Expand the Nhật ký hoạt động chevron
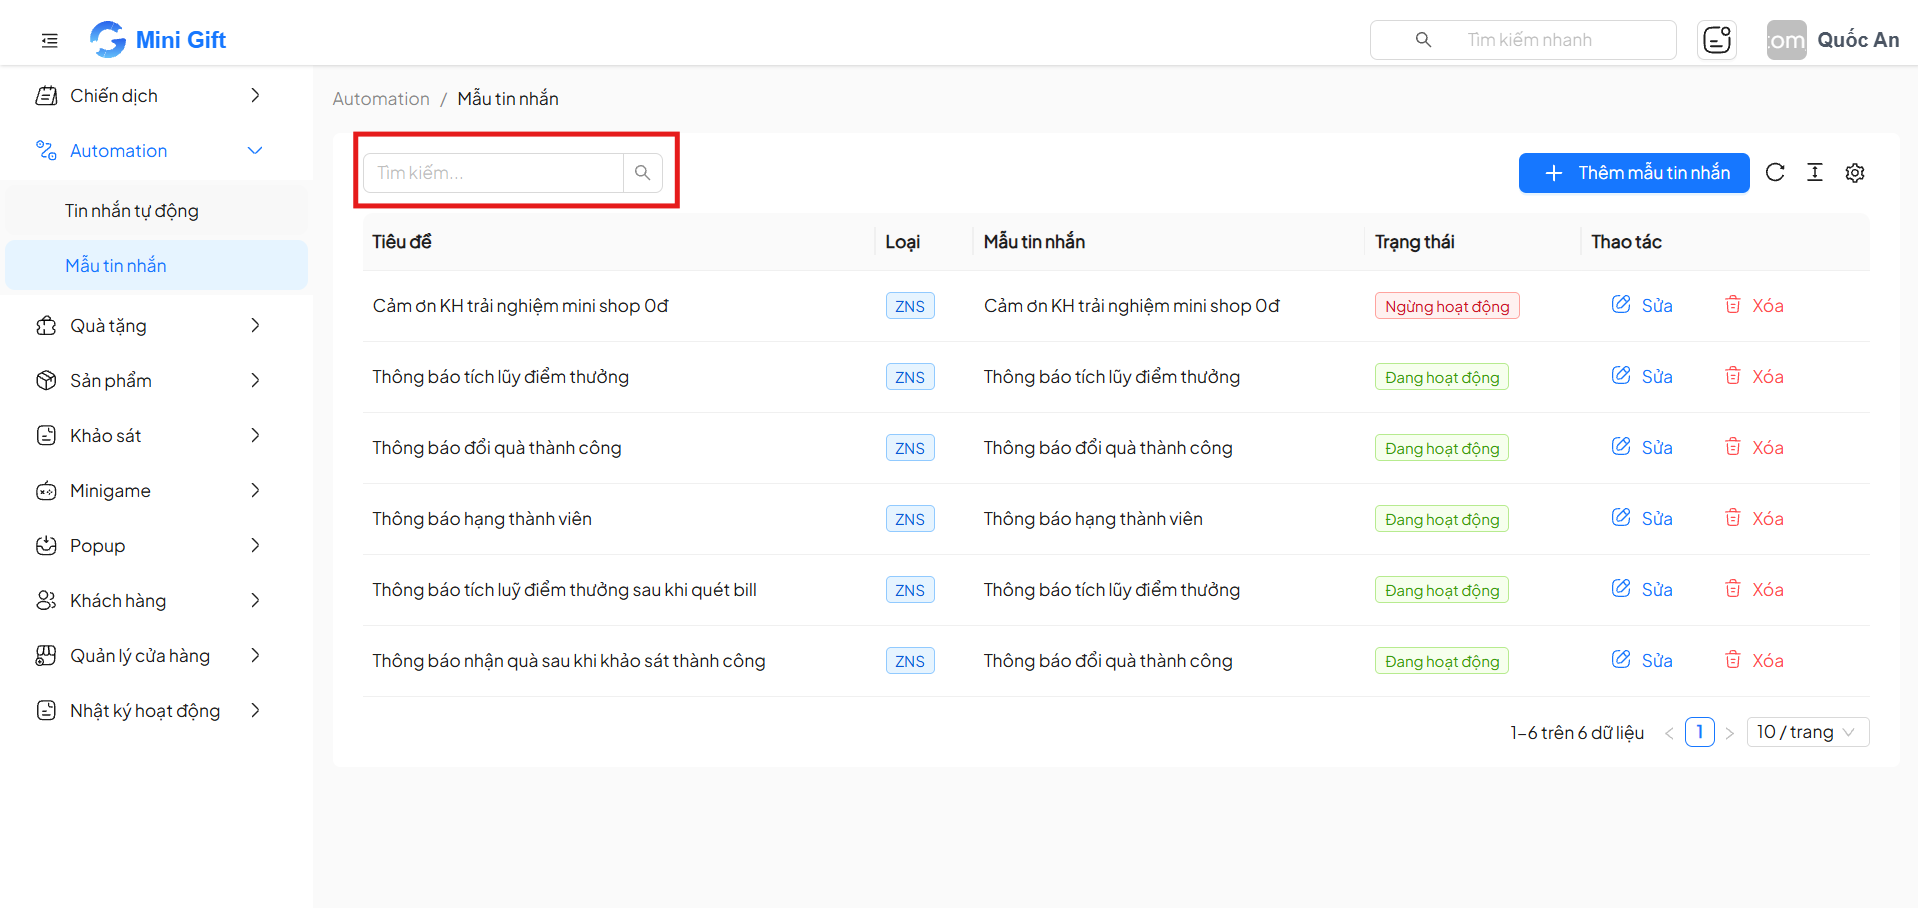This screenshot has width=1918, height=908. (255, 710)
